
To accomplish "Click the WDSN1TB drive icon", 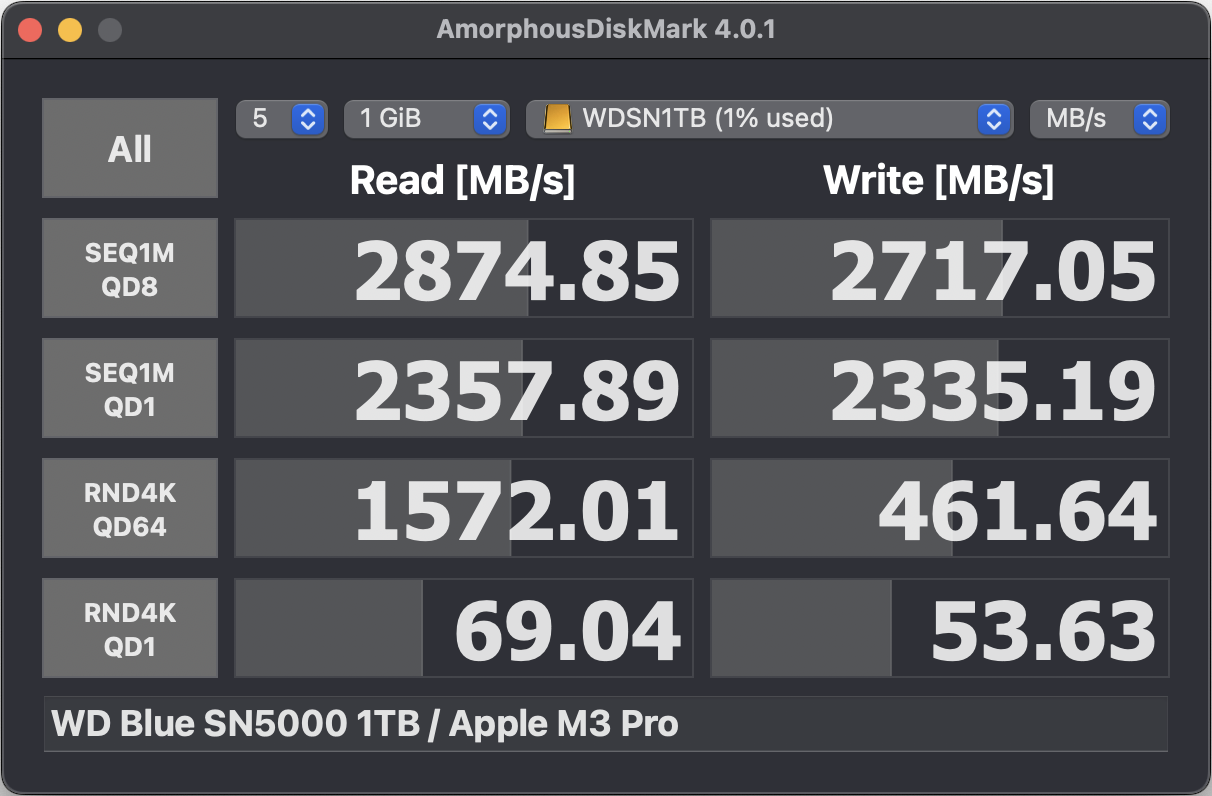I will (557, 119).
